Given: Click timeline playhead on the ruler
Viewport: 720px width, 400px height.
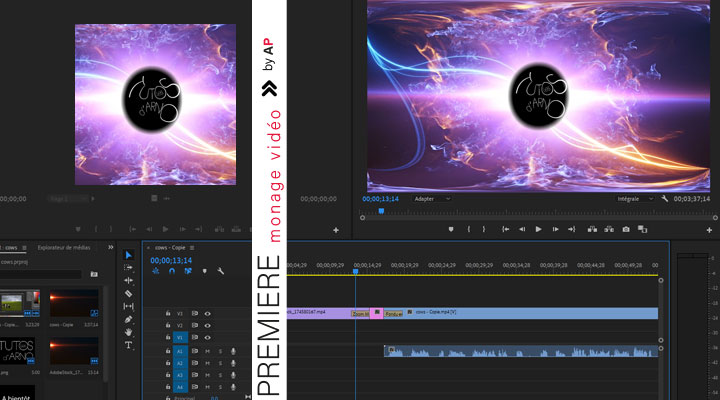Looking at the screenshot, I should point(355,271).
